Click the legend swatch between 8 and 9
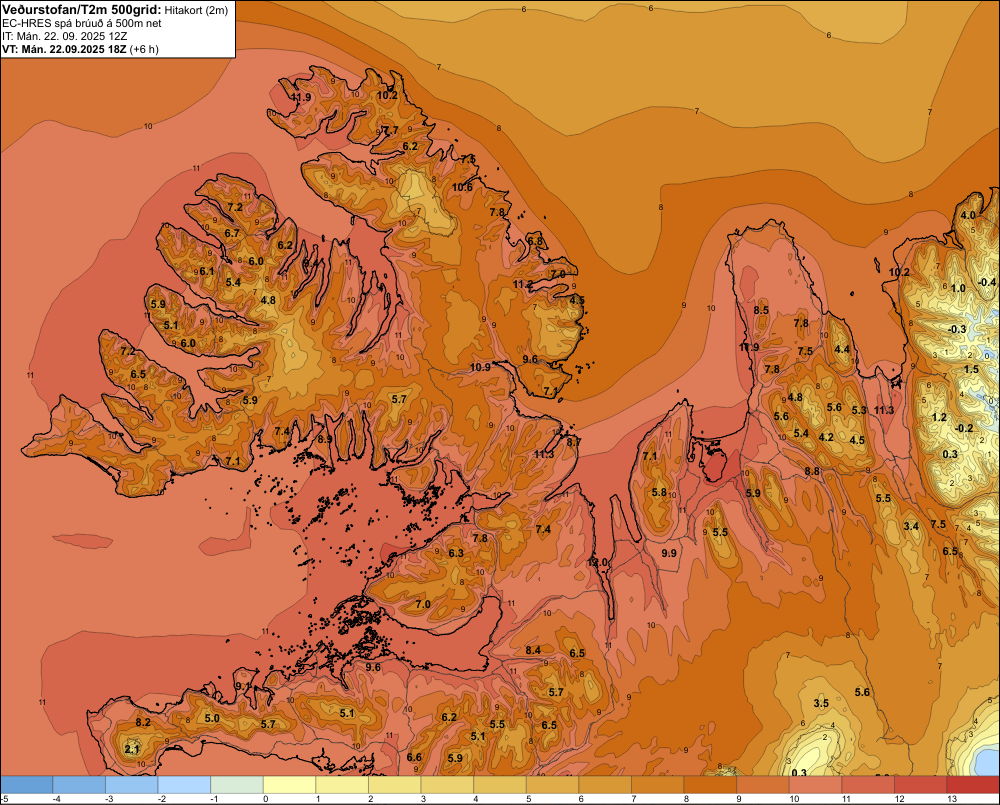The image size is (1000, 805). (x=710, y=785)
